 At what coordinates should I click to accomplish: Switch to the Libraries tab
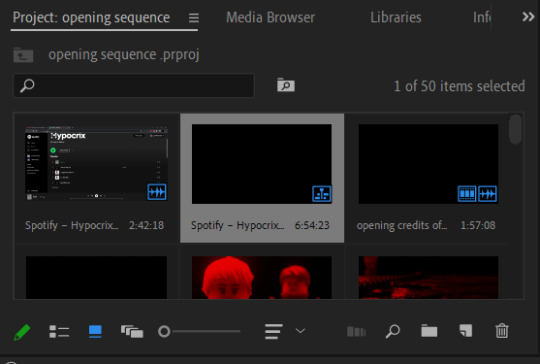396,17
